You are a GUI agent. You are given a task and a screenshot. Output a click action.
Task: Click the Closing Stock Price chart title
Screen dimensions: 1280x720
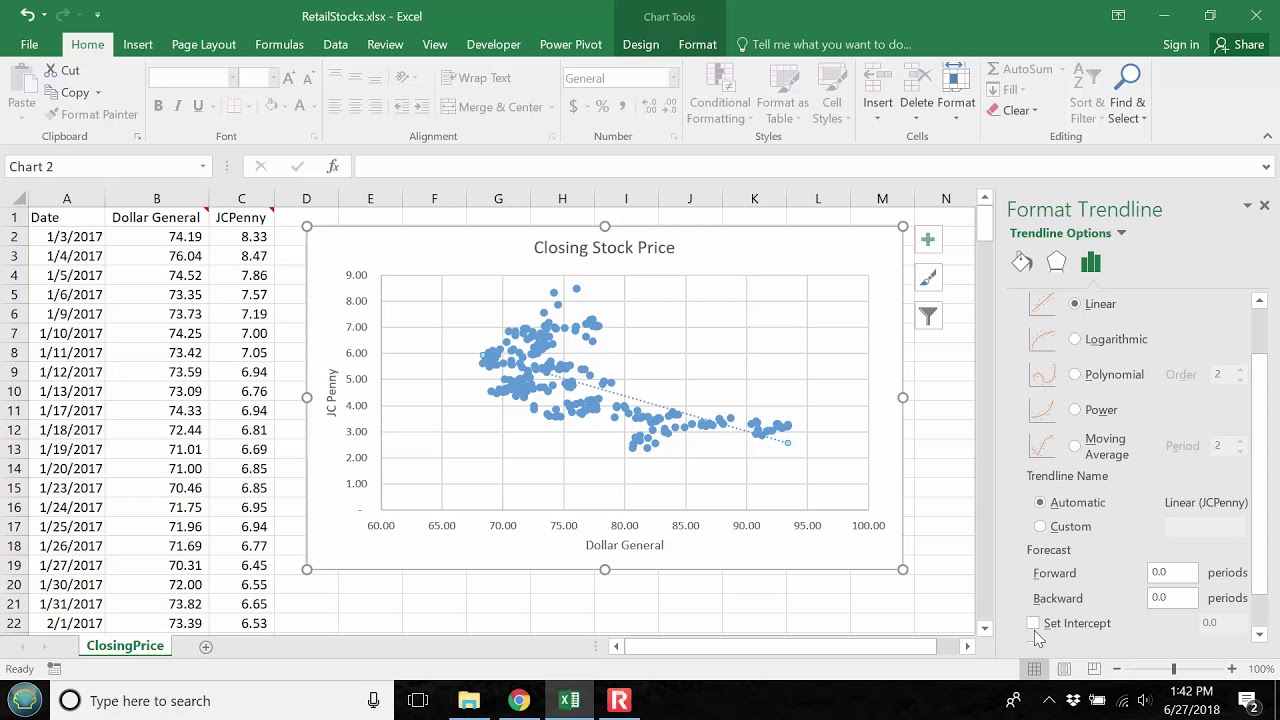click(604, 247)
